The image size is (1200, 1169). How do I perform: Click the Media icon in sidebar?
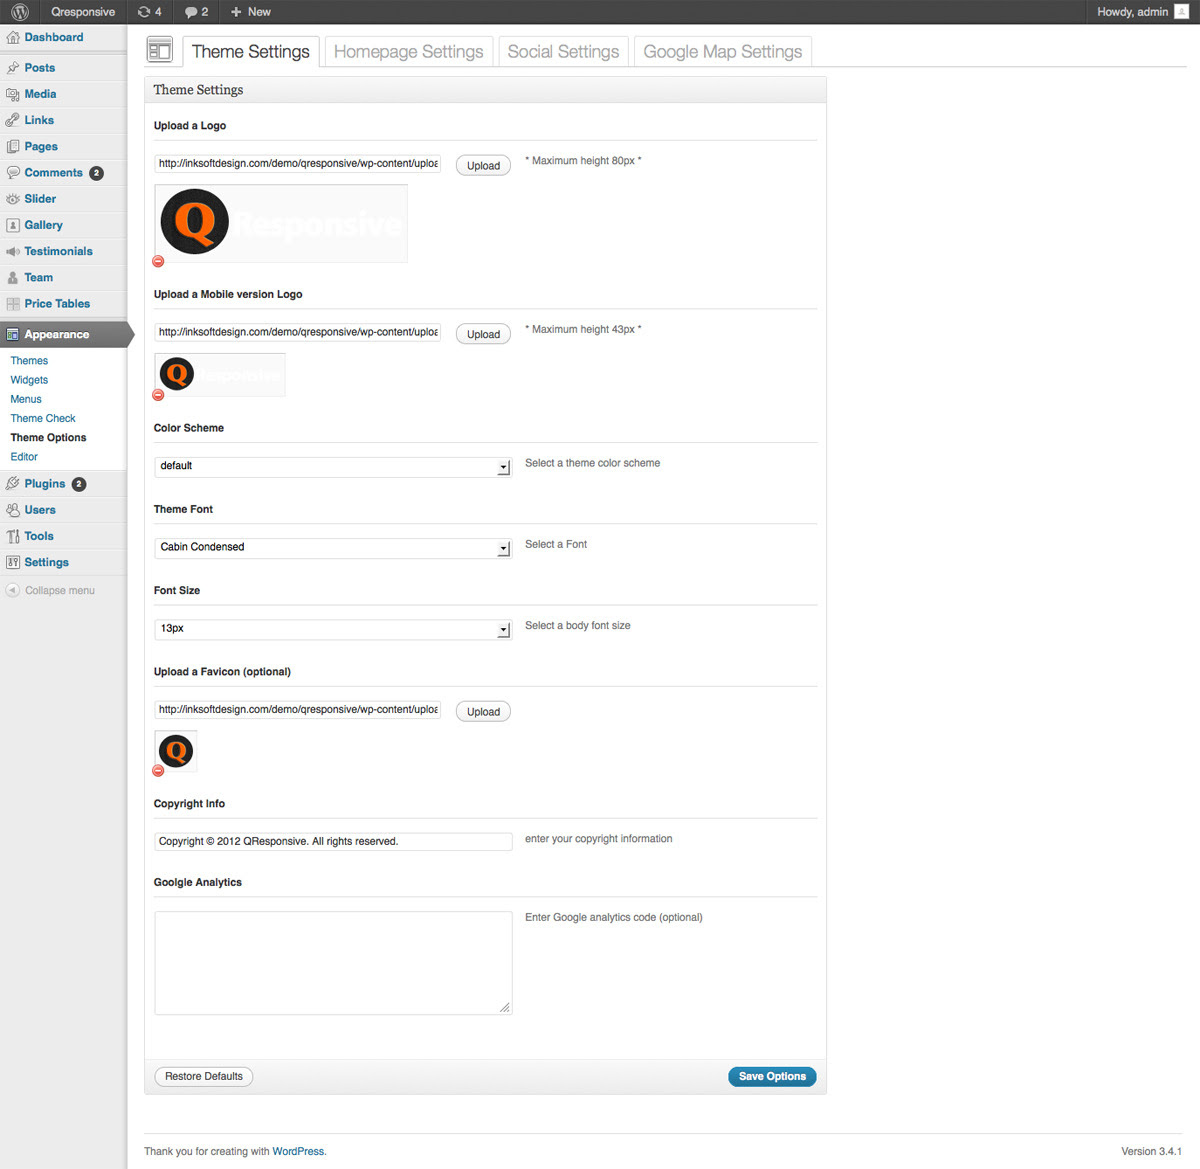coord(13,94)
